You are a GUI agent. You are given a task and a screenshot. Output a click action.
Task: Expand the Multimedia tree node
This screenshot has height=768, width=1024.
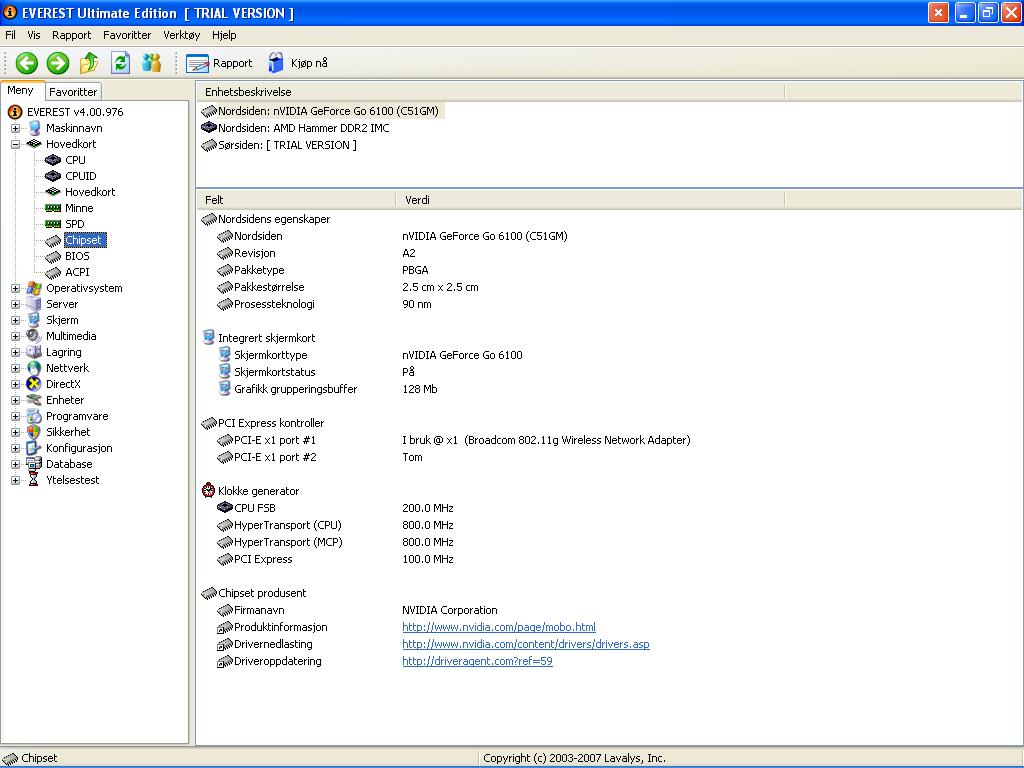click(x=15, y=336)
